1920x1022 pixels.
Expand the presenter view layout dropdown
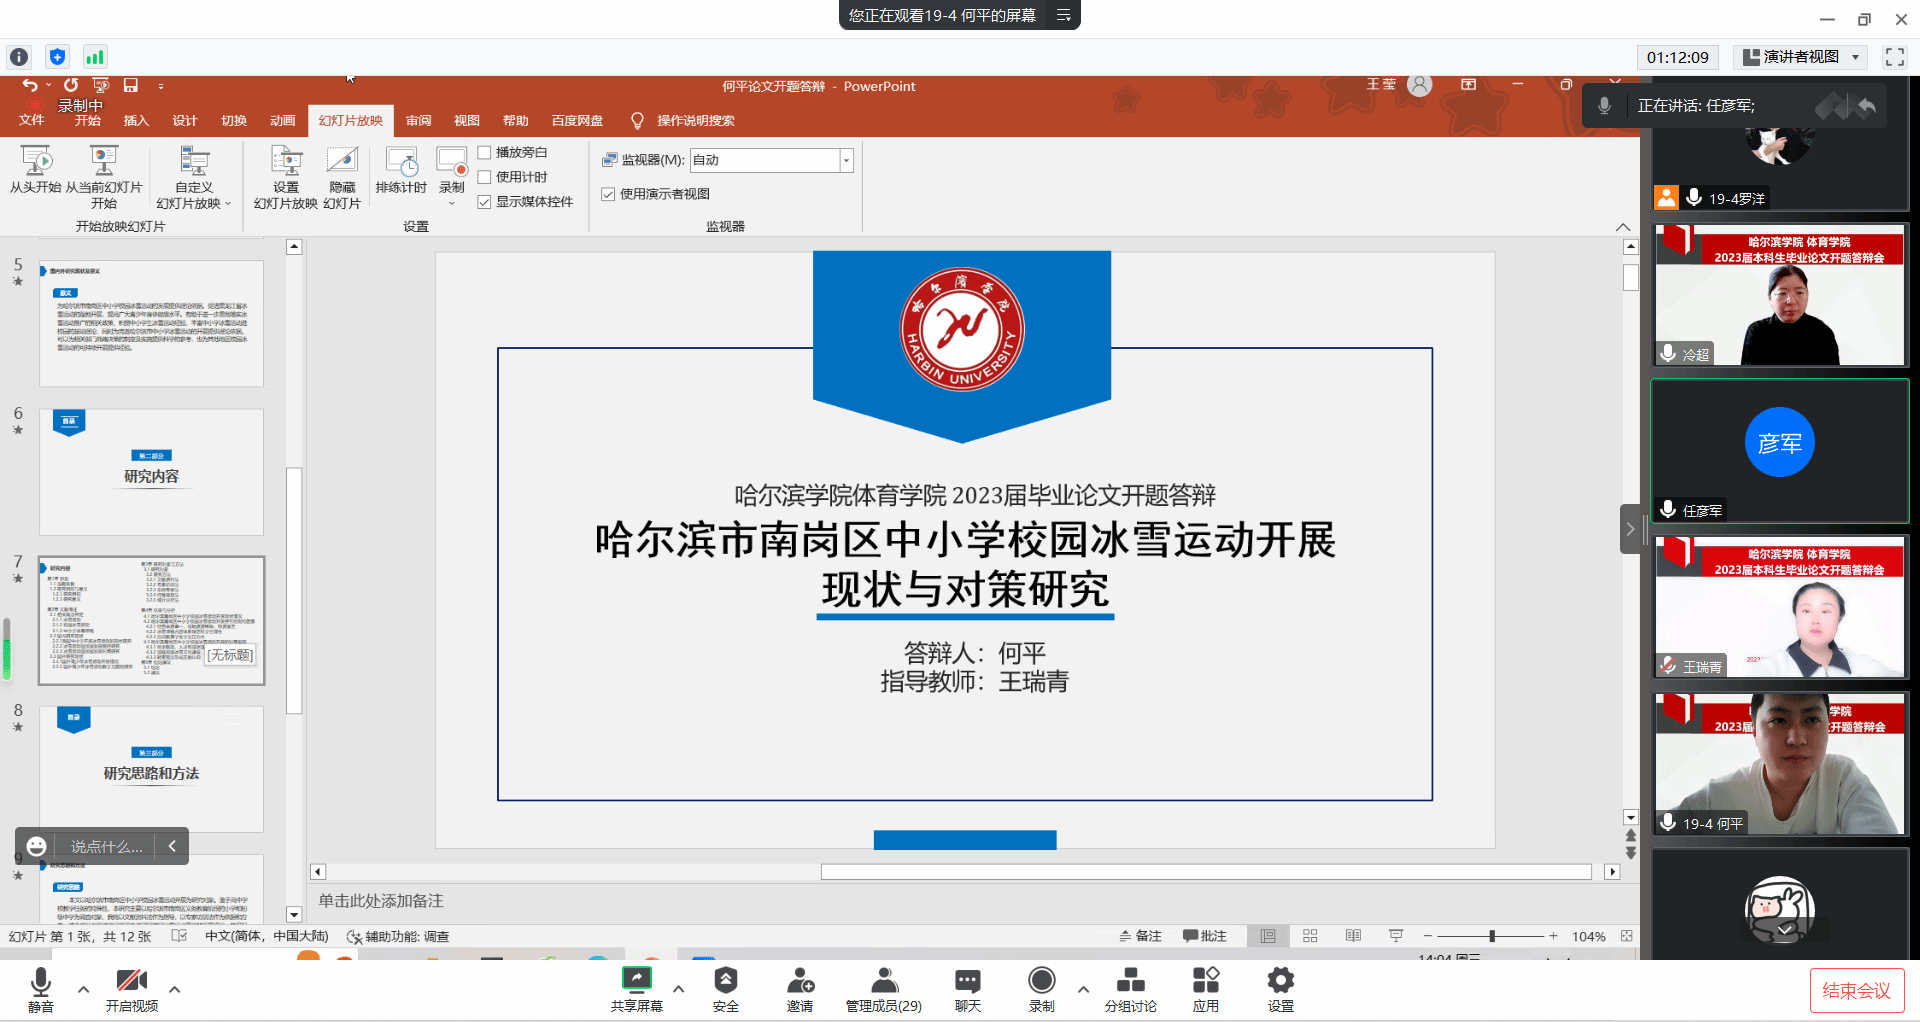pyautogui.click(x=1855, y=57)
